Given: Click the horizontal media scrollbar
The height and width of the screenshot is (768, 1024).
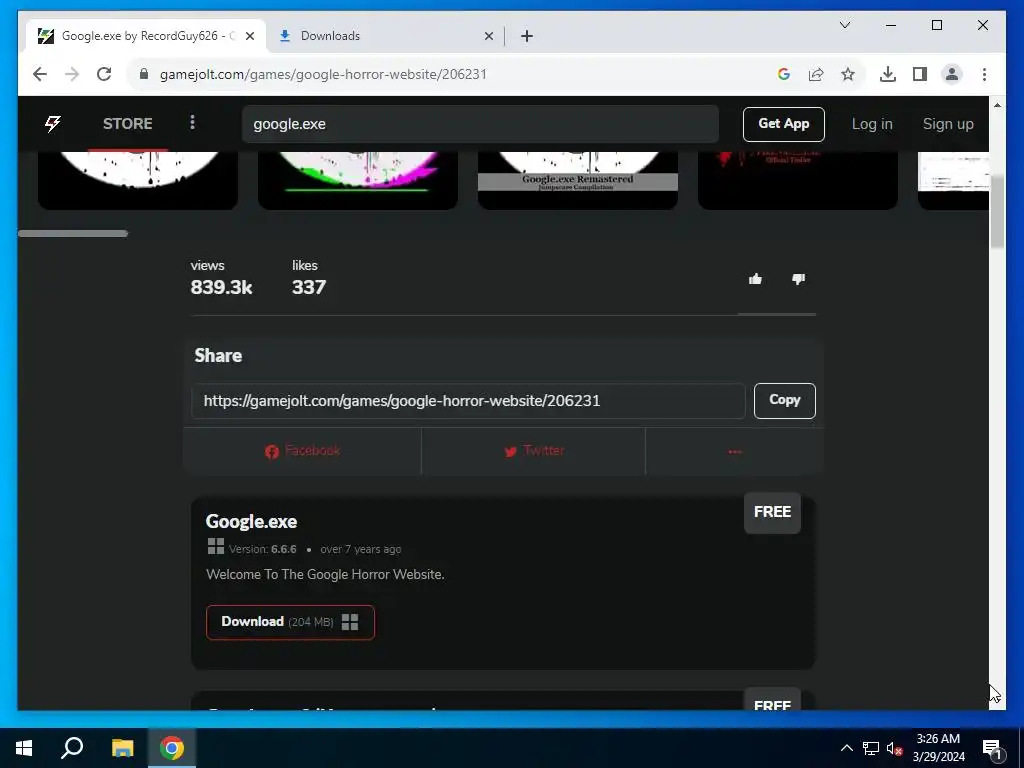Looking at the screenshot, I should tap(73, 233).
